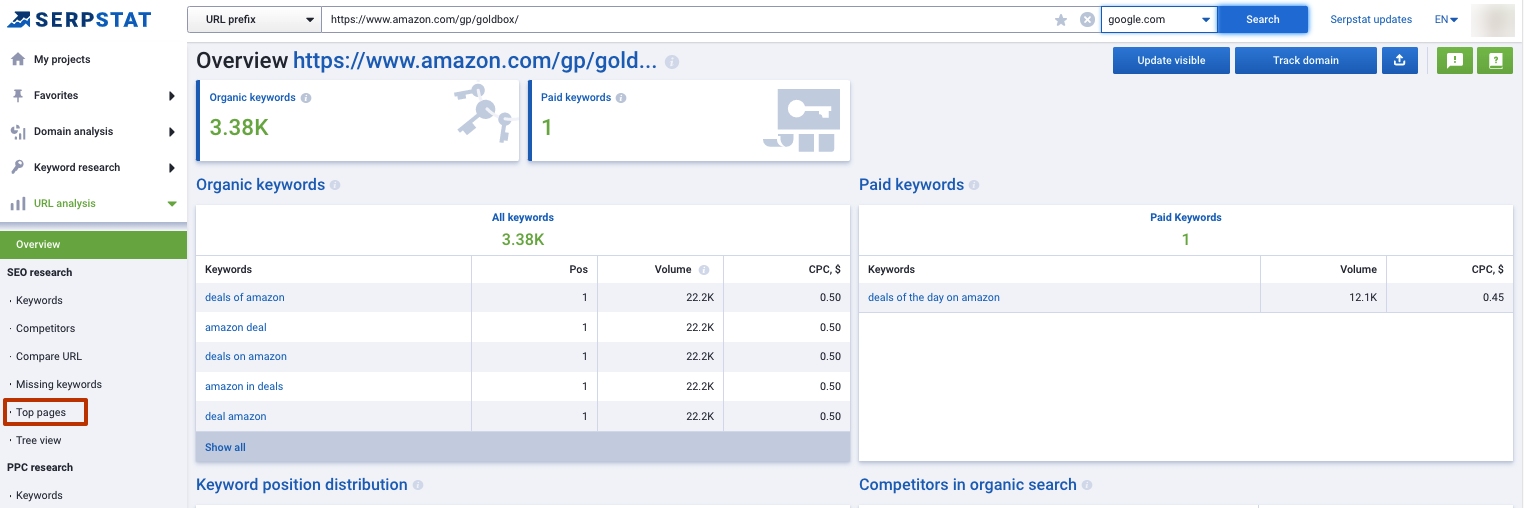Click the export upload icon button

click(x=1400, y=60)
